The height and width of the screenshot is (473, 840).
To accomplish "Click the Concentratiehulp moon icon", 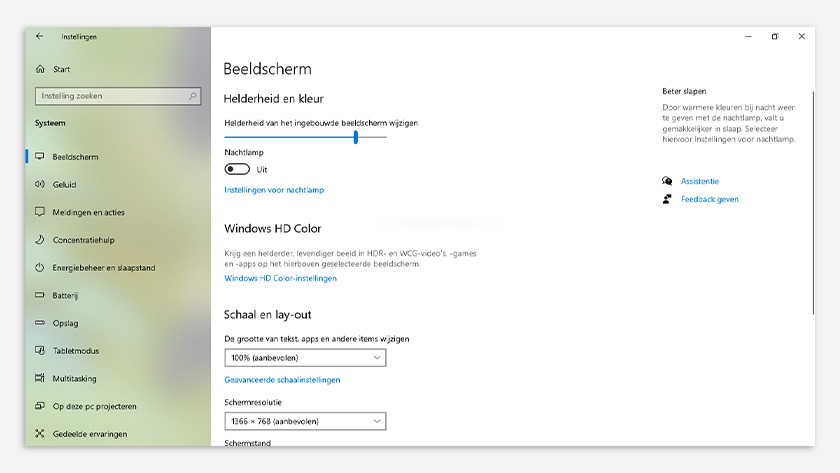I will [x=40, y=240].
